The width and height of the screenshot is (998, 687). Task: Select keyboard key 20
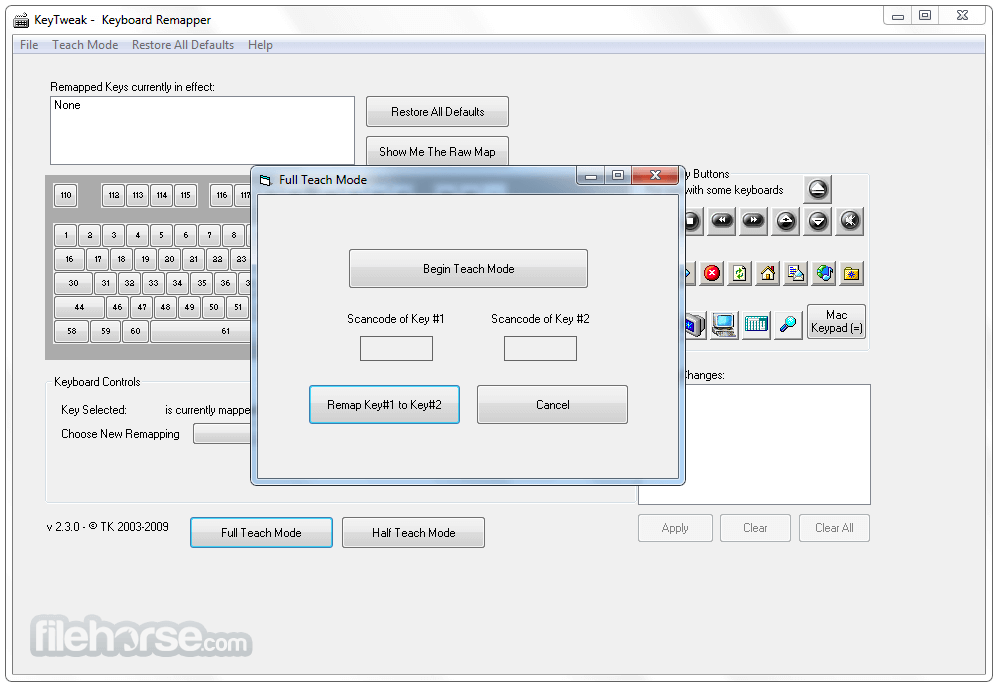click(x=169, y=259)
